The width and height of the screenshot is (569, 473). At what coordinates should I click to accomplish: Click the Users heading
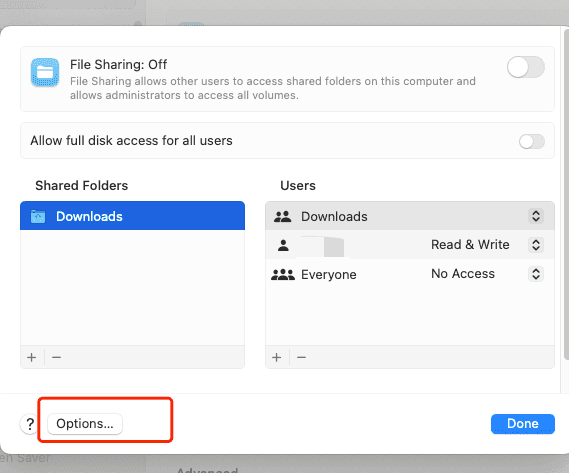(x=298, y=185)
